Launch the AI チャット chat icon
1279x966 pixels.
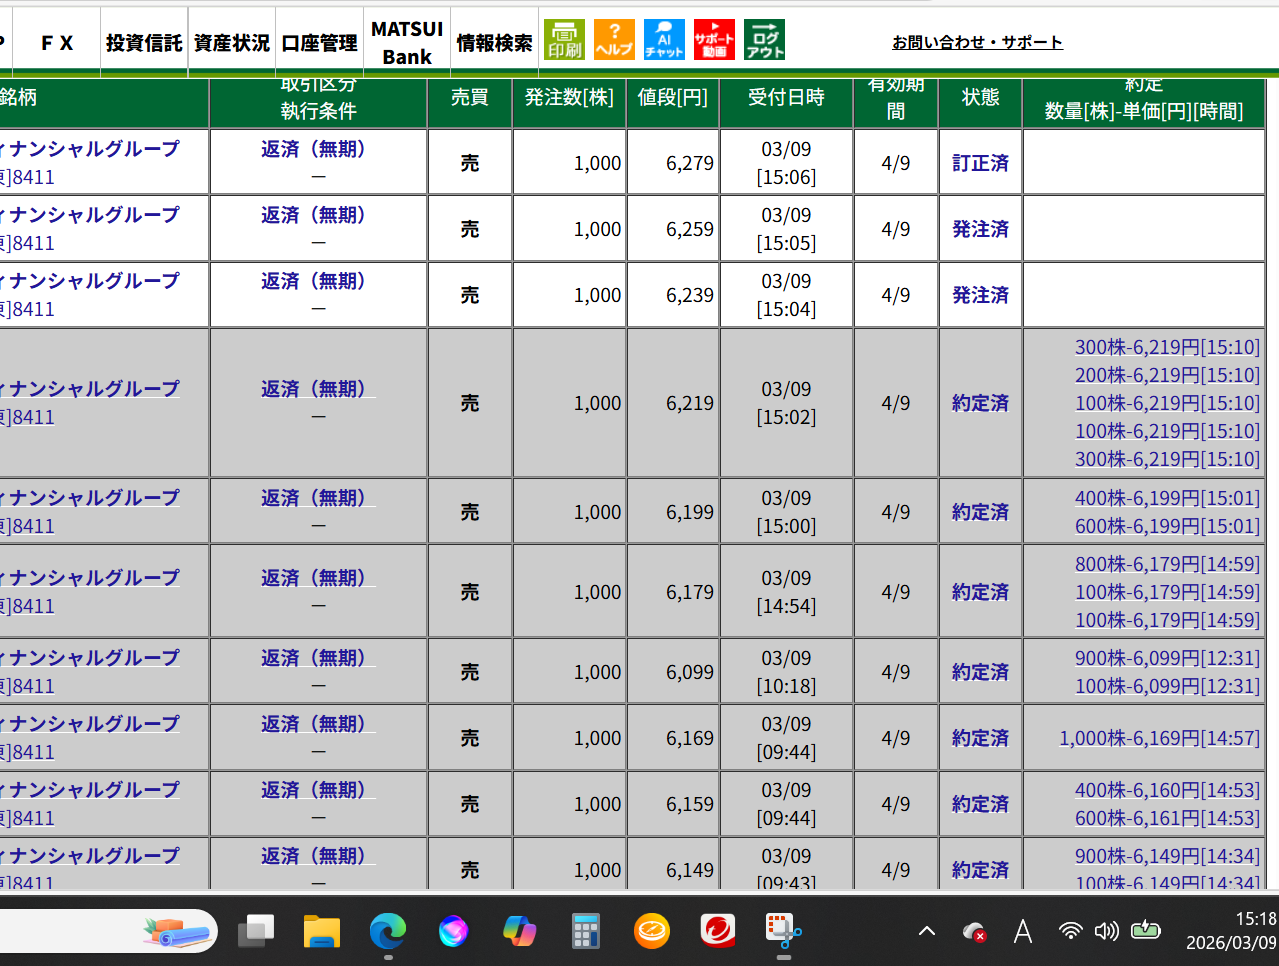664,40
